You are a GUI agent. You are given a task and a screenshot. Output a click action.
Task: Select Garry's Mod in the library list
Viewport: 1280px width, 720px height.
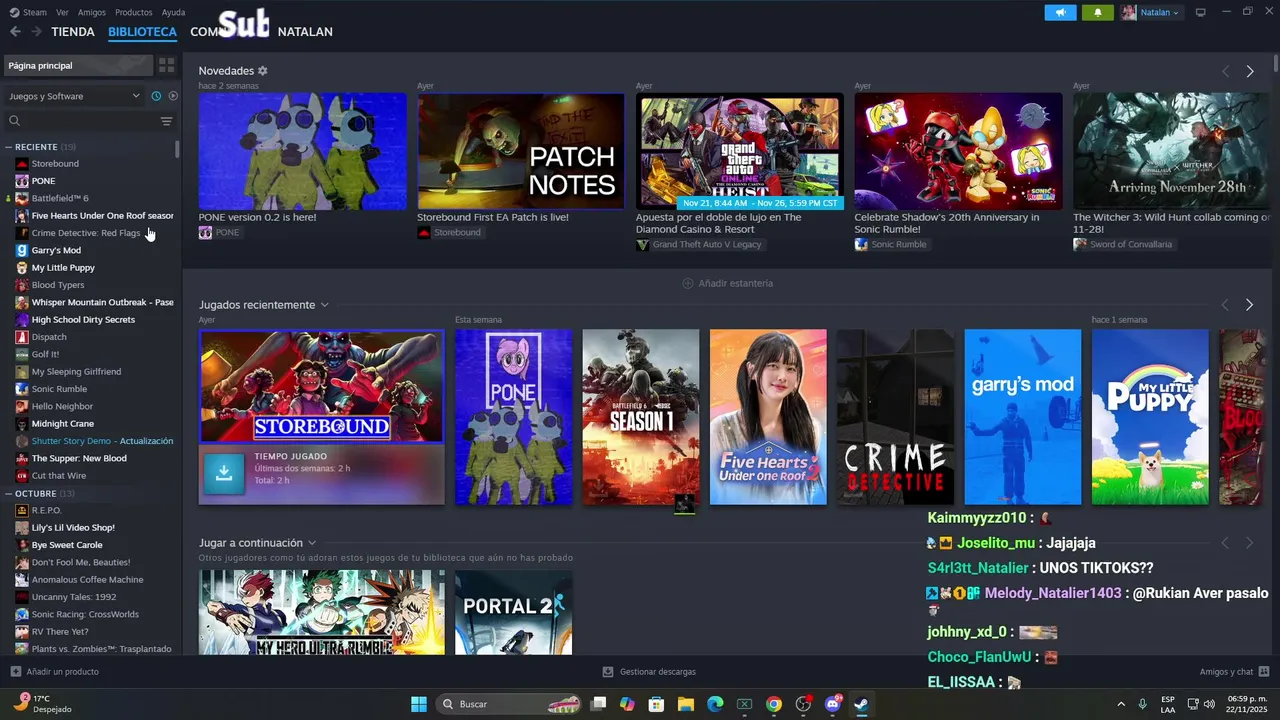pos(56,250)
